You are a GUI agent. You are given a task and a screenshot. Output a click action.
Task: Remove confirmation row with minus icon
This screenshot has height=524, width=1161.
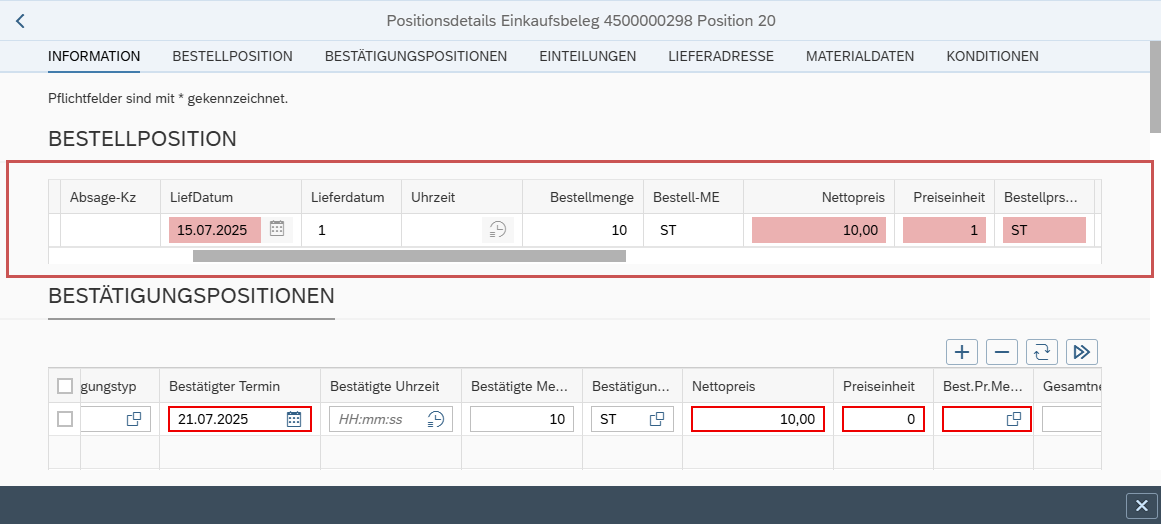coord(1002,352)
